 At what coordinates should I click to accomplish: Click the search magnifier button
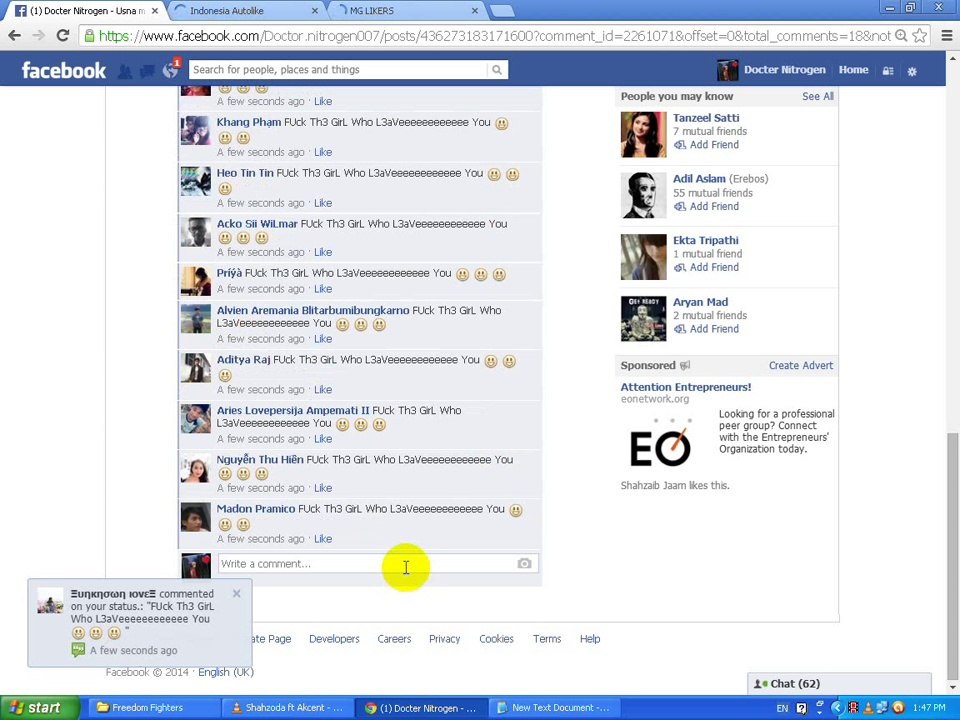pos(497,70)
